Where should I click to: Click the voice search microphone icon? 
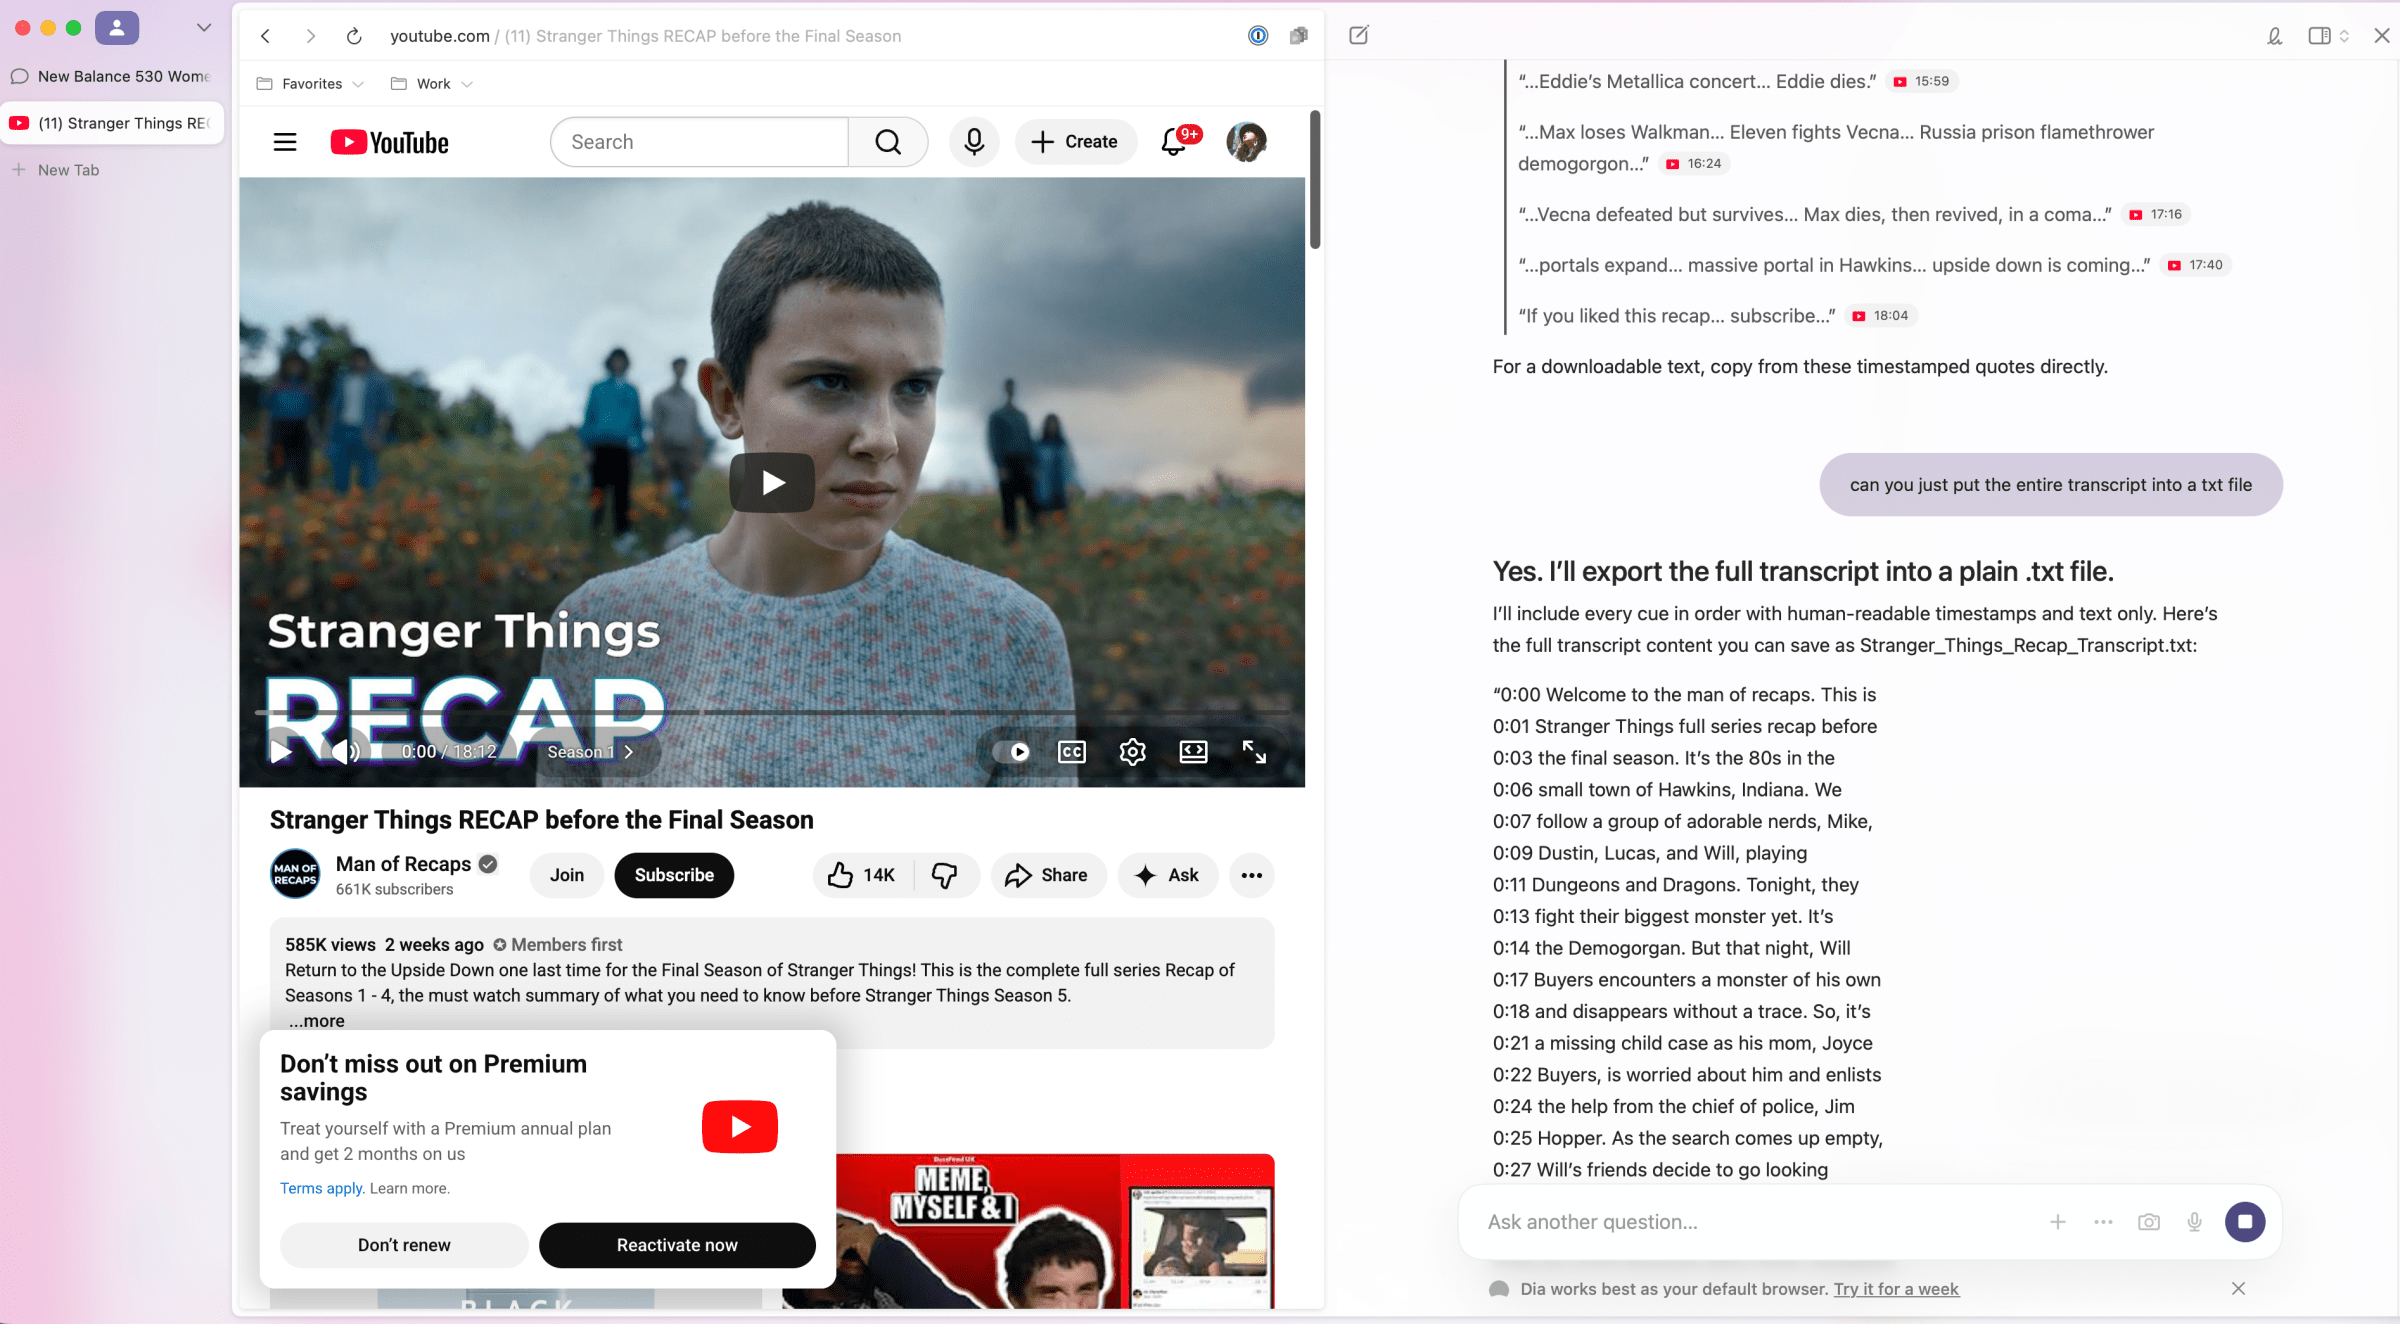coord(973,142)
